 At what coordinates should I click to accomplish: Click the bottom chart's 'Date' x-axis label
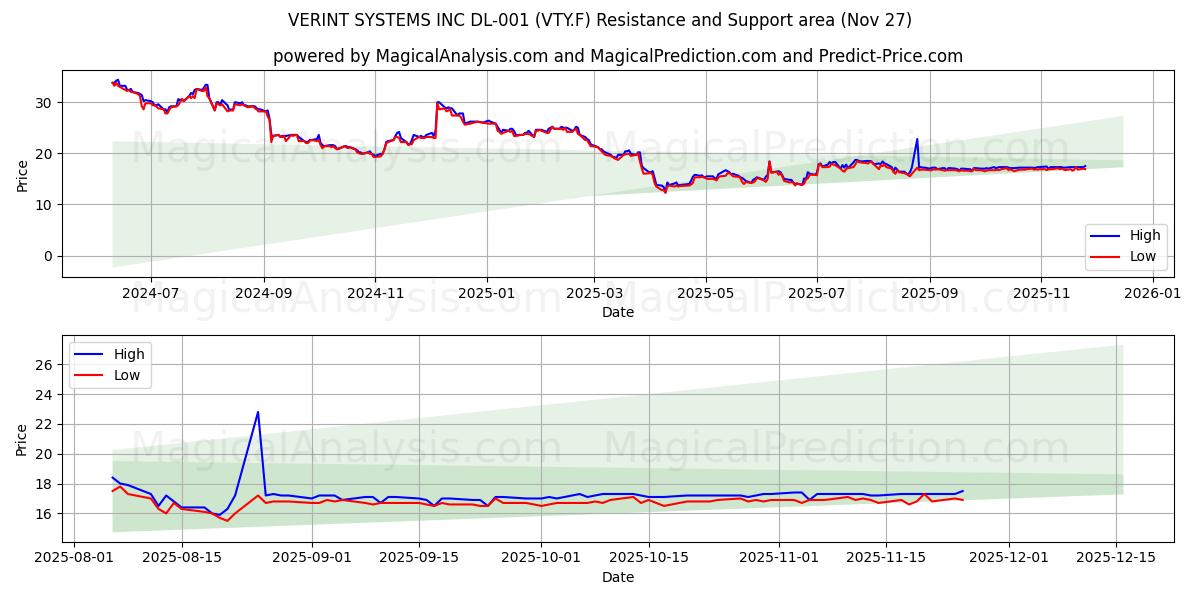[617, 577]
